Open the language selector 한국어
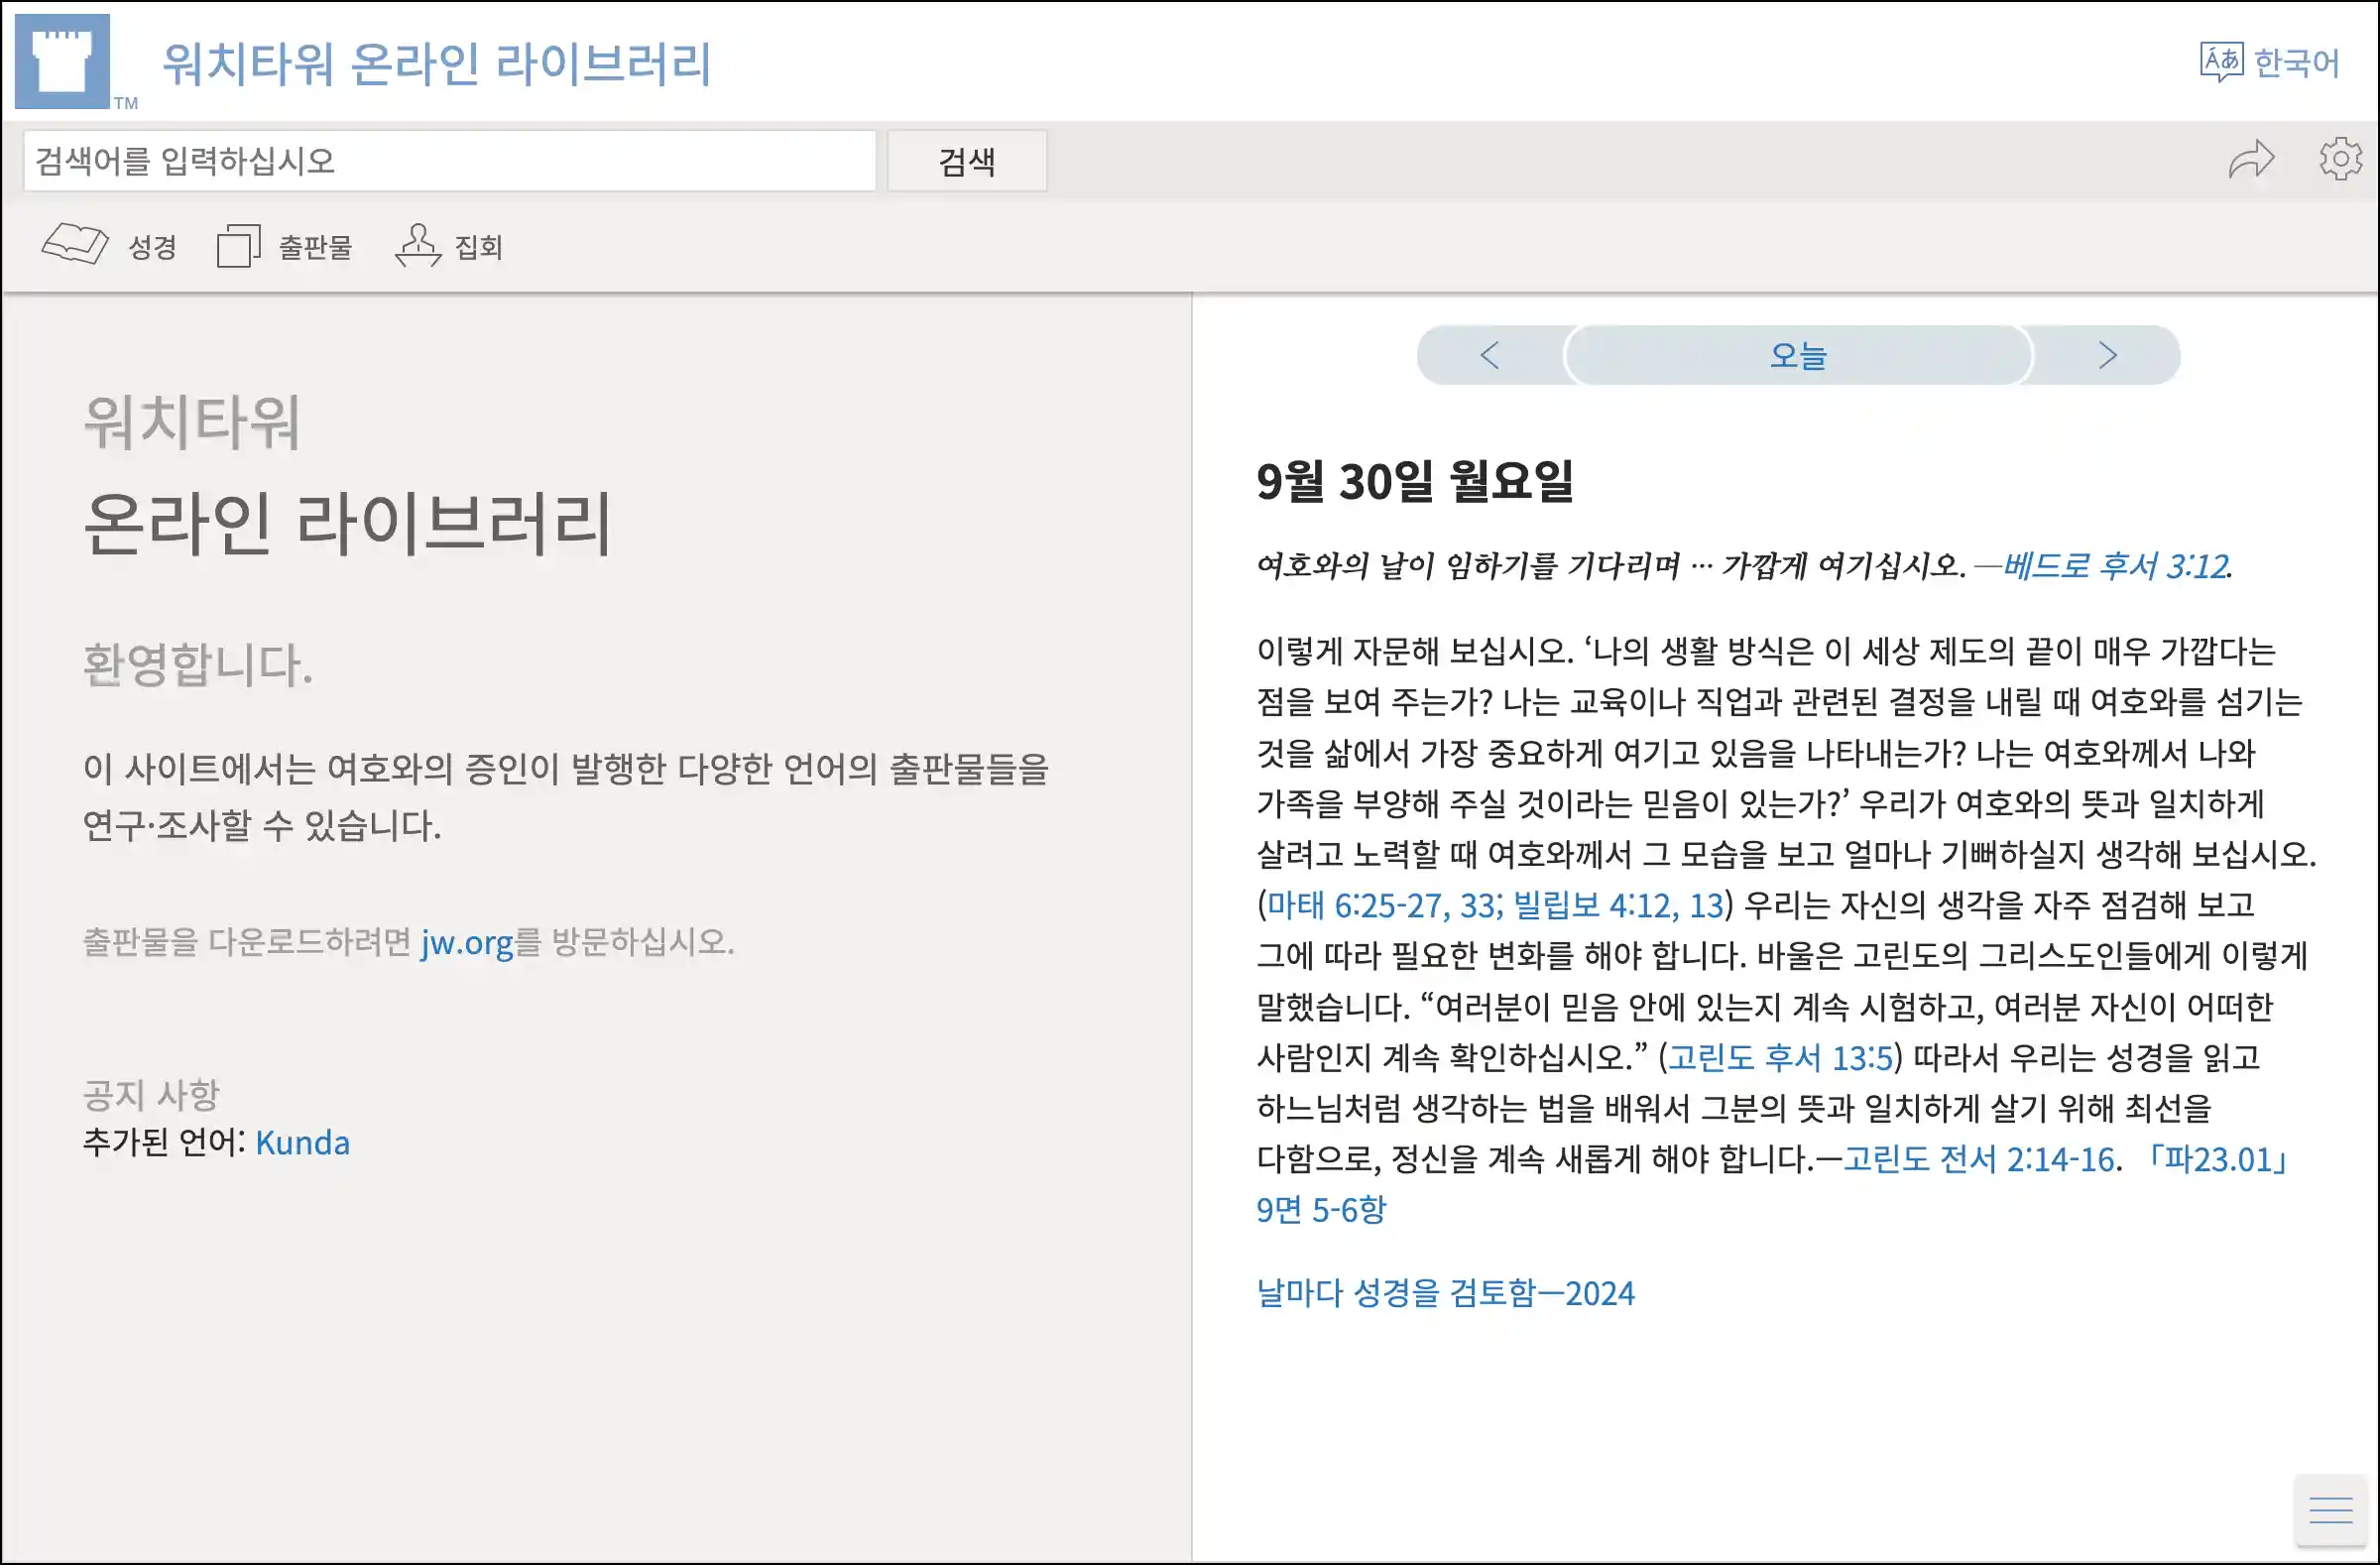Screen dimensions: 2380x1565 click(2297, 63)
